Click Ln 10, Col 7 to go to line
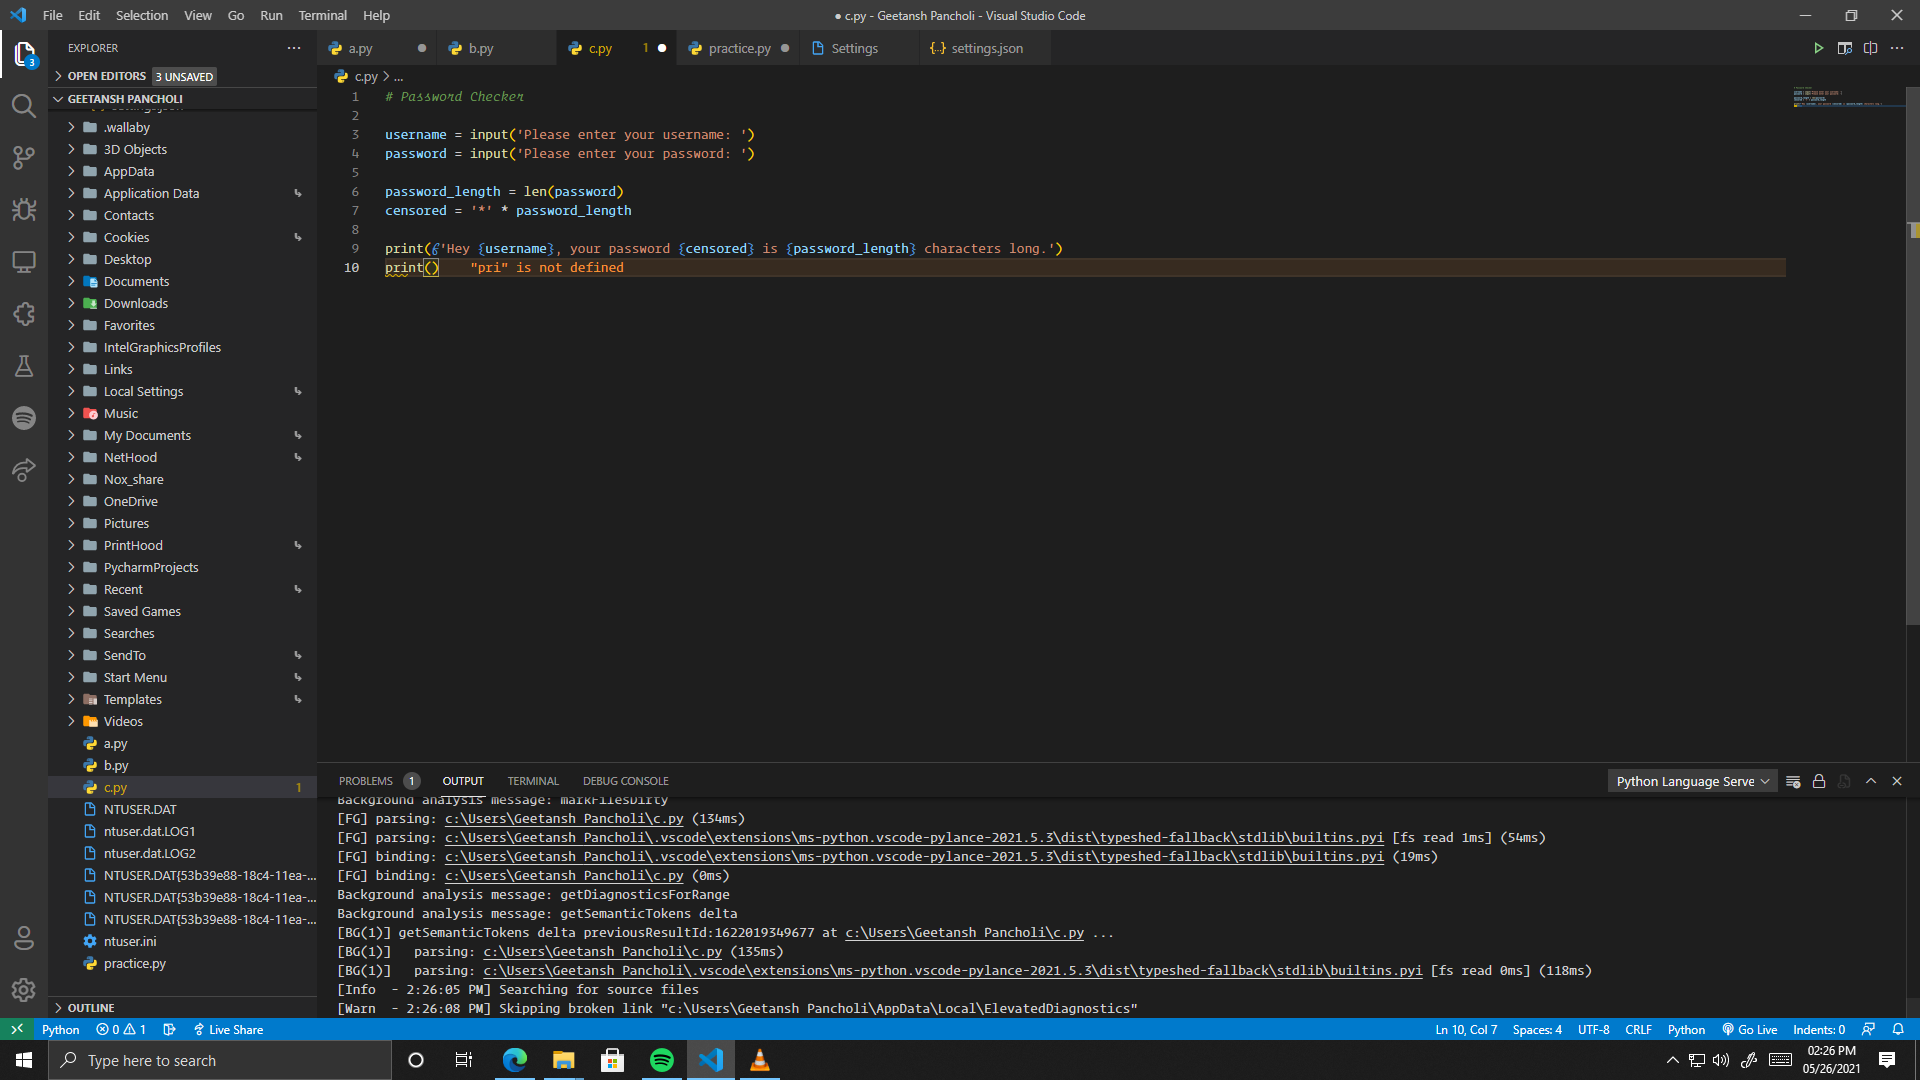The image size is (1920, 1080). (x=1465, y=1029)
